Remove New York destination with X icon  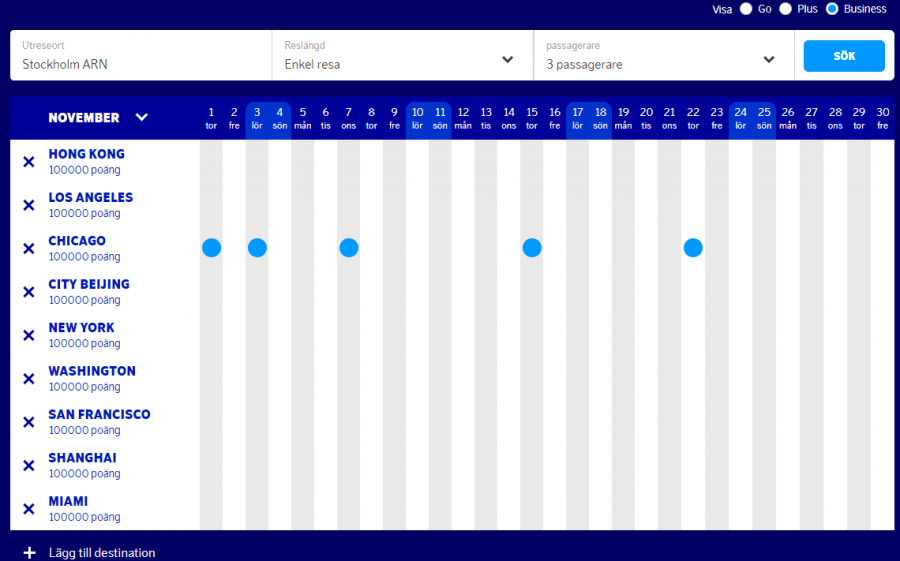(x=29, y=335)
